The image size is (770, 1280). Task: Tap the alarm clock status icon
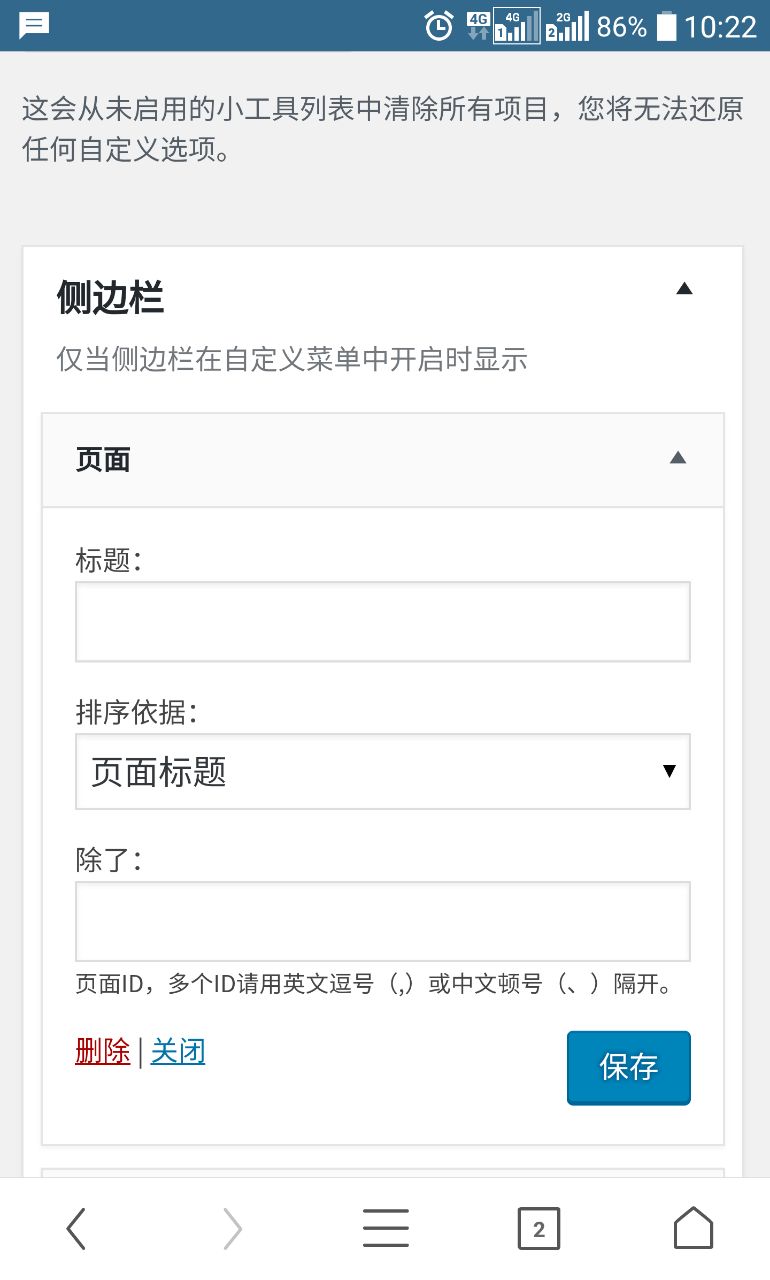(438, 26)
